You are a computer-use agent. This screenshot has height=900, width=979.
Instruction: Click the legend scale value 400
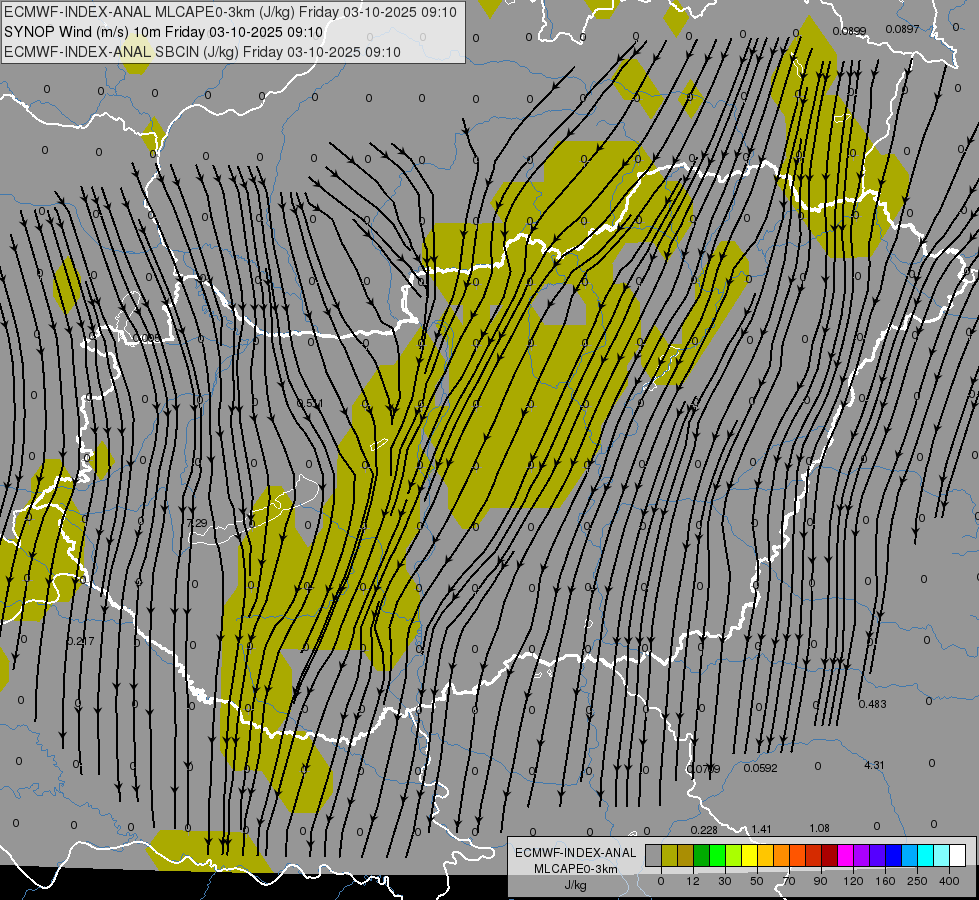click(x=949, y=881)
